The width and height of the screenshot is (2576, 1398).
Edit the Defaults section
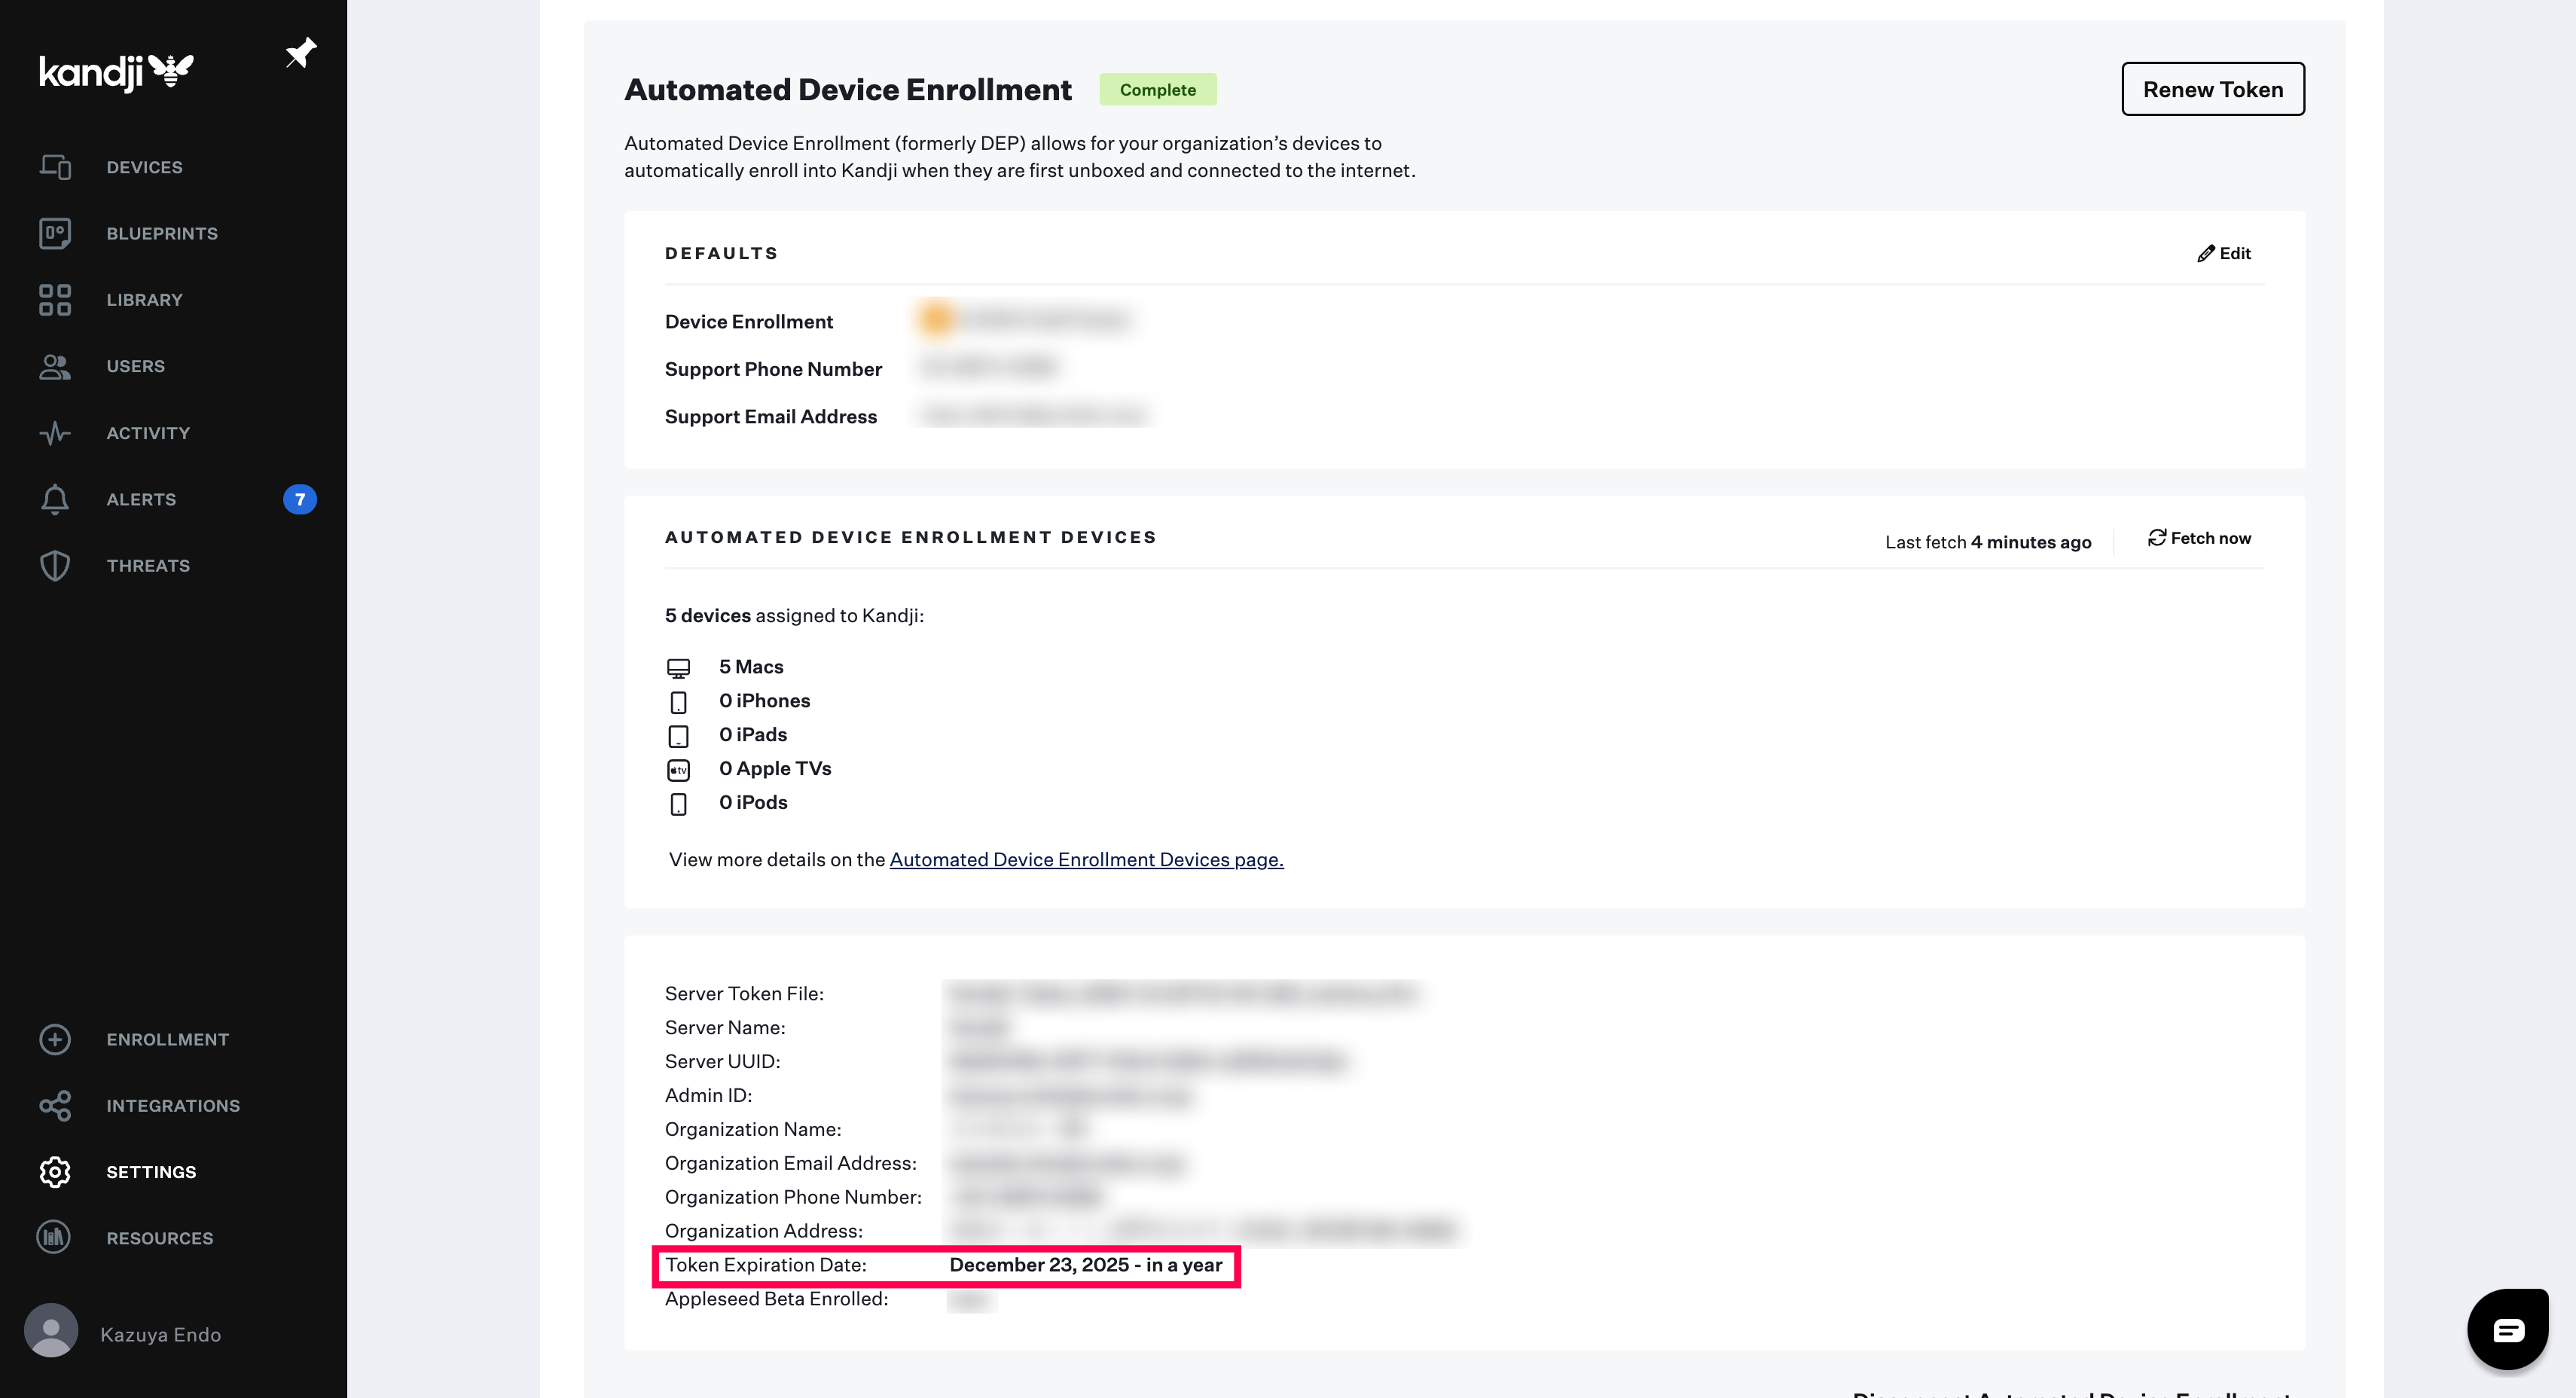pos(2223,254)
